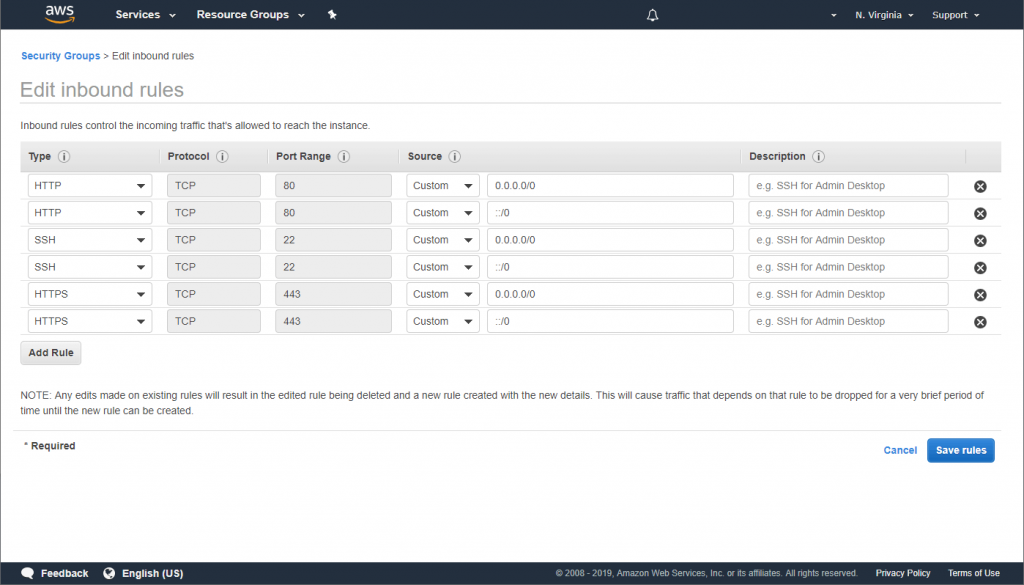Save the inbound rules
Viewport: 1024px width, 585px height.
tap(960, 450)
